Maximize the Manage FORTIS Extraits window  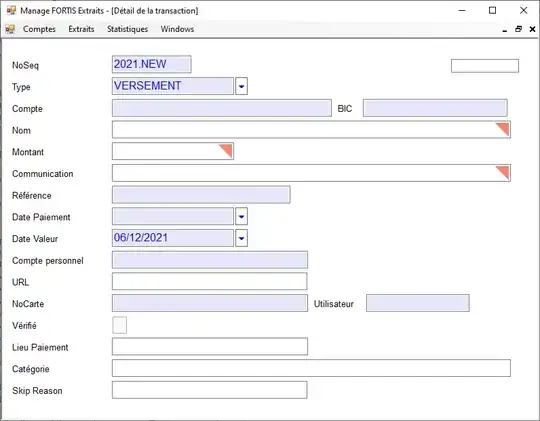pyautogui.click(x=493, y=11)
